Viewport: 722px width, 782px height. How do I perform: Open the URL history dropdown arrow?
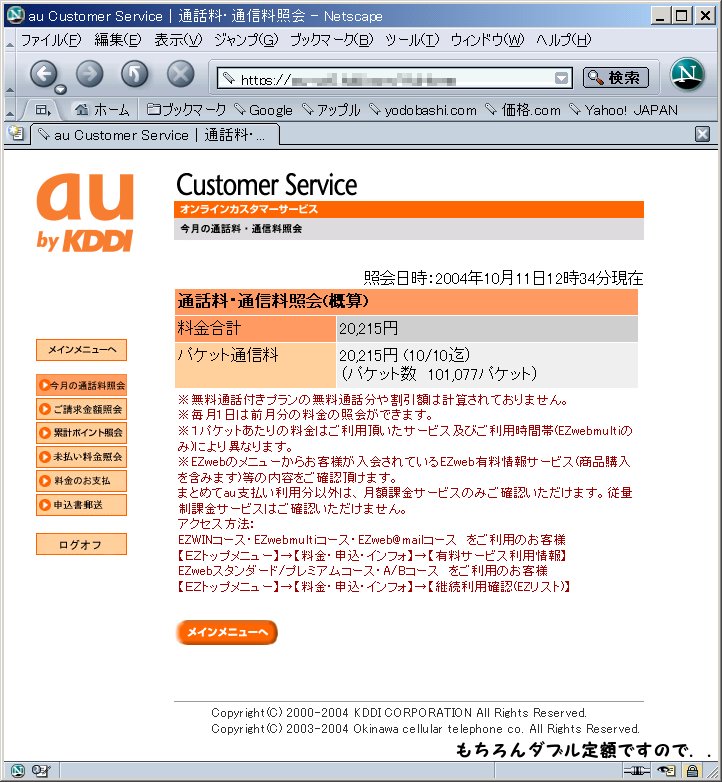[x=561, y=78]
